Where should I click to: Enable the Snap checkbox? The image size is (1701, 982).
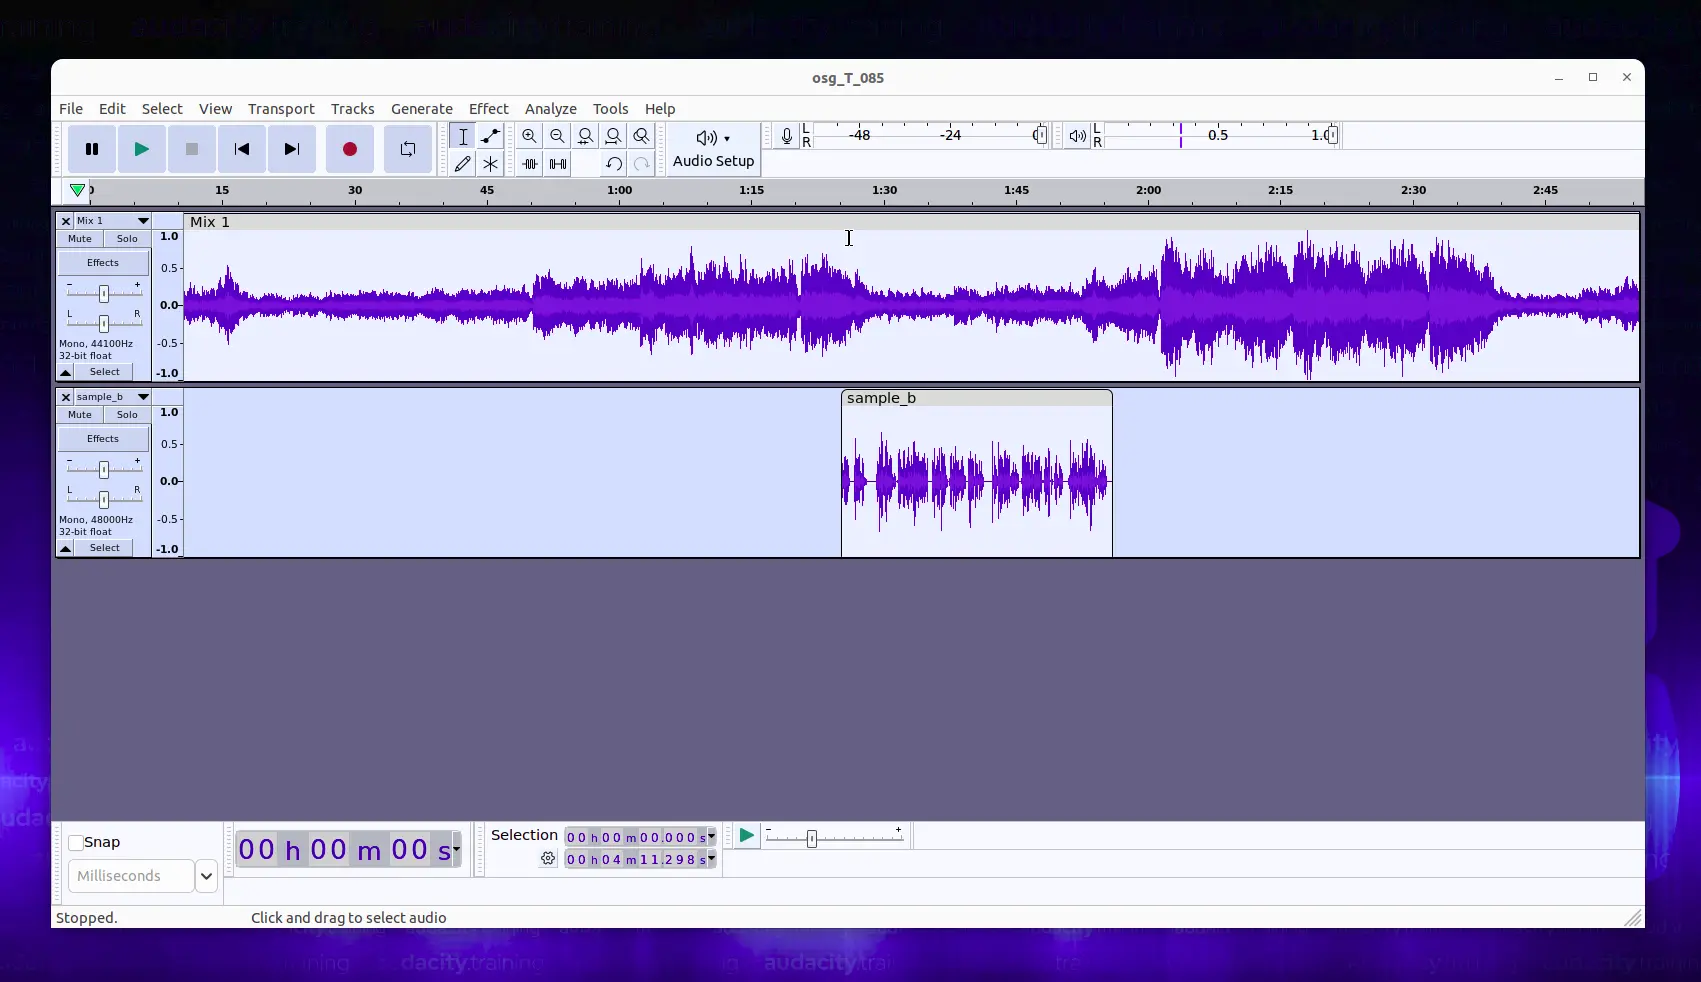(x=76, y=843)
